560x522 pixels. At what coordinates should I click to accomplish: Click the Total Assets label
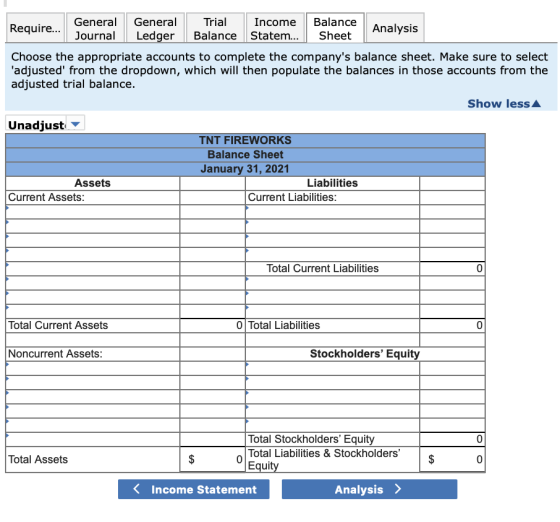click(x=38, y=459)
